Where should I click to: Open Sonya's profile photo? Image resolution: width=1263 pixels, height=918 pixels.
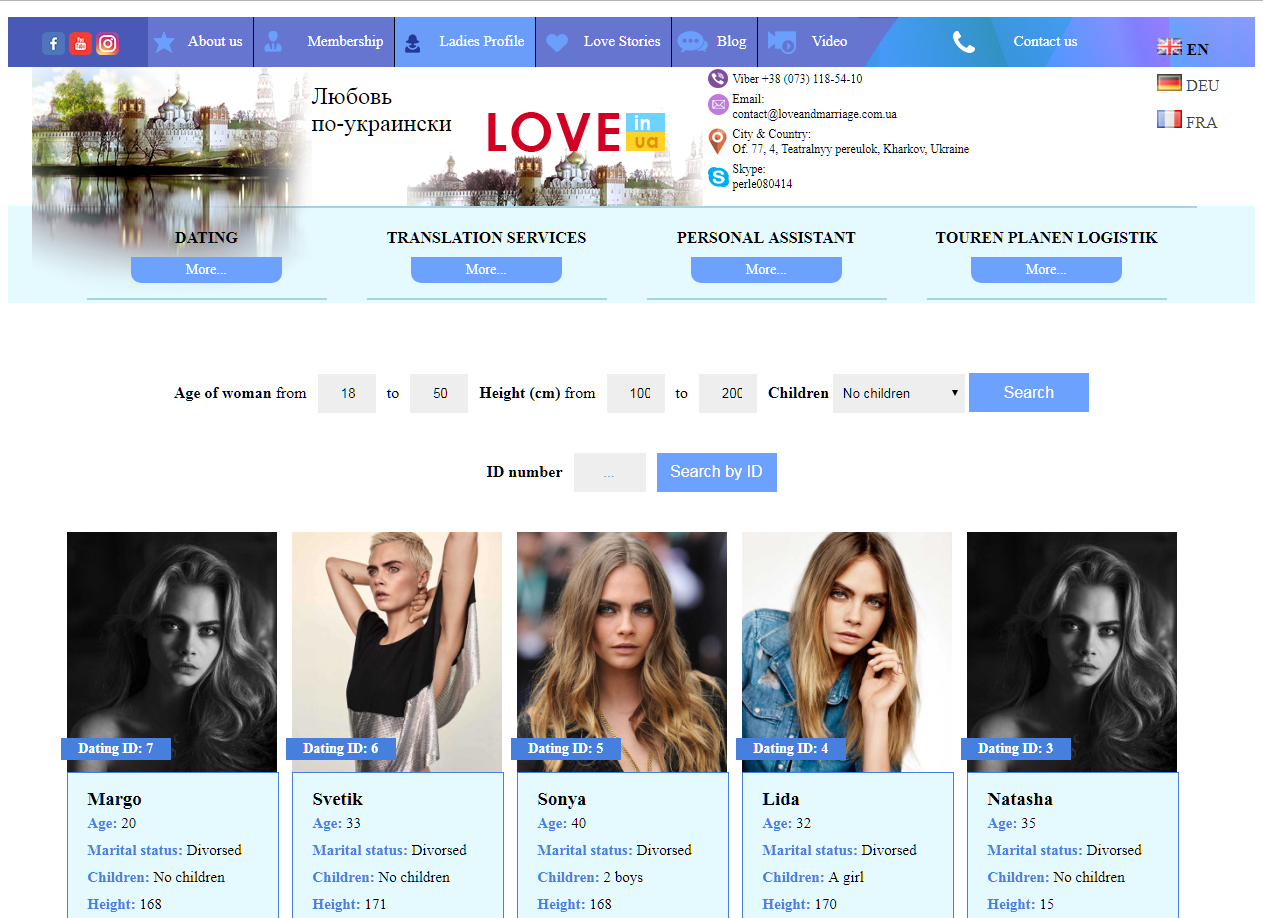621,650
